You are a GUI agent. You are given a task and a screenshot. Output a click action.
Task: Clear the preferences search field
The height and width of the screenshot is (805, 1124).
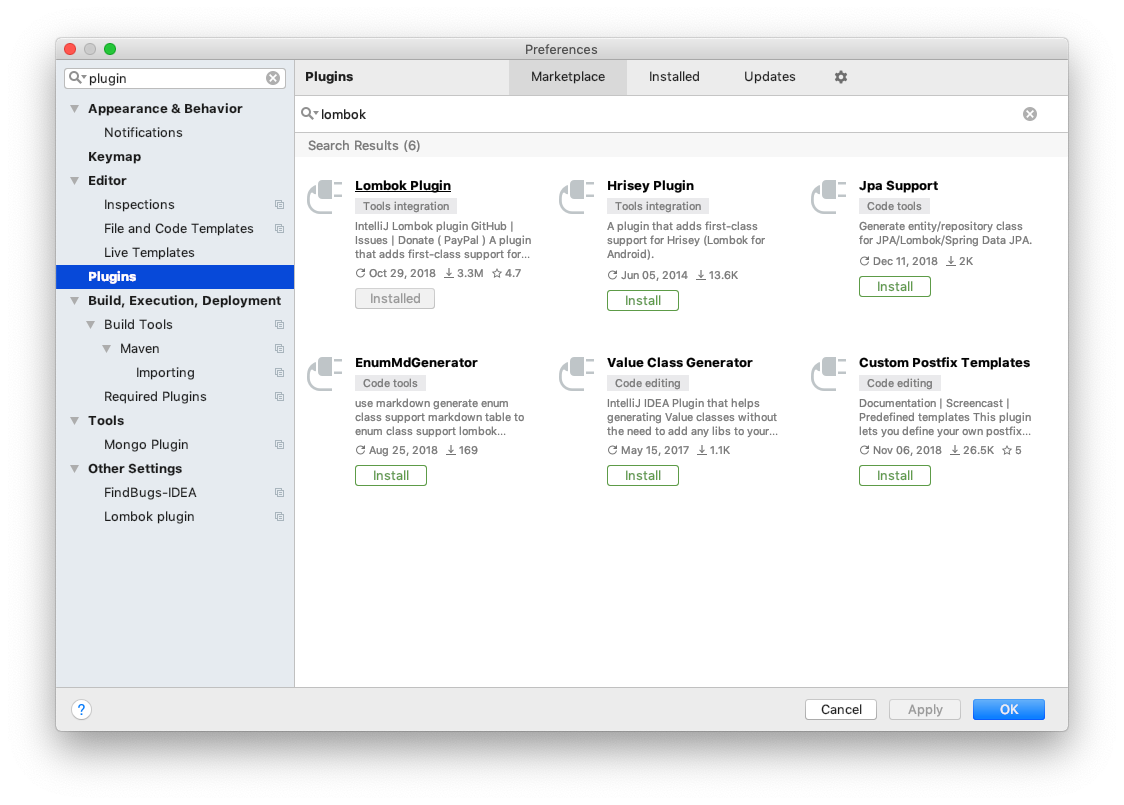pos(273,78)
